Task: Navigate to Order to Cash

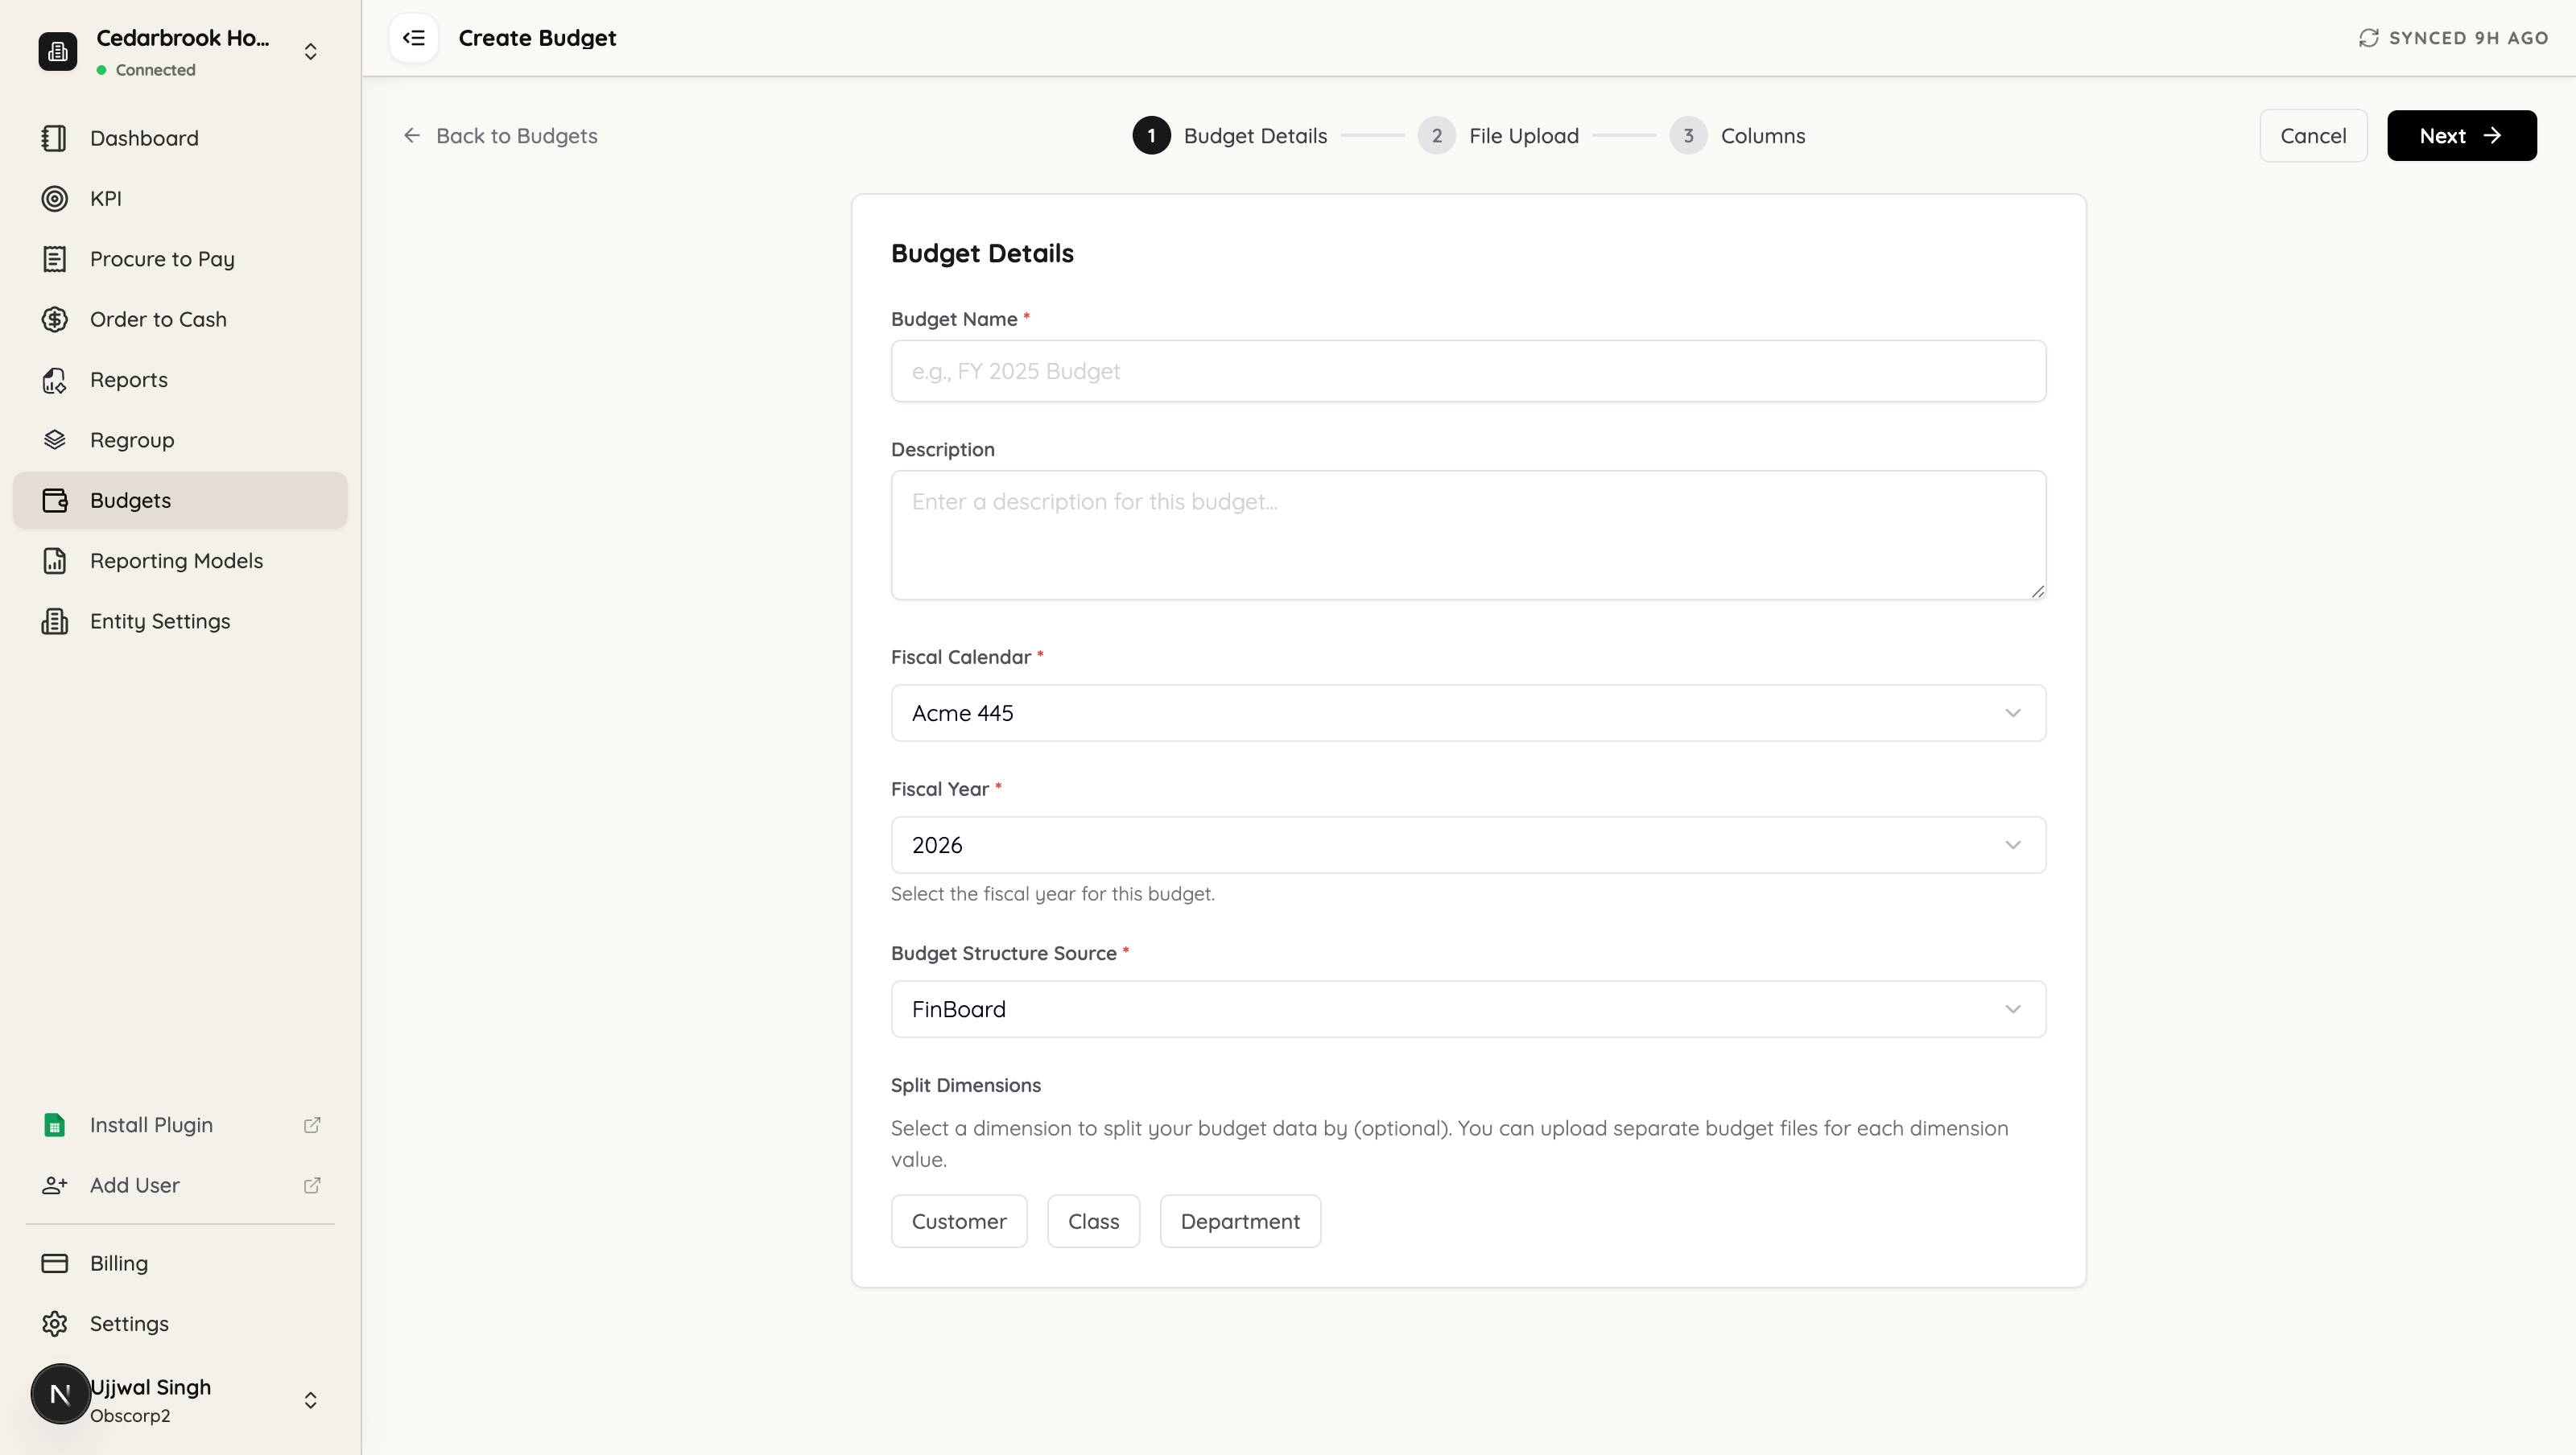Action: pyautogui.click(x=180, y=319)
